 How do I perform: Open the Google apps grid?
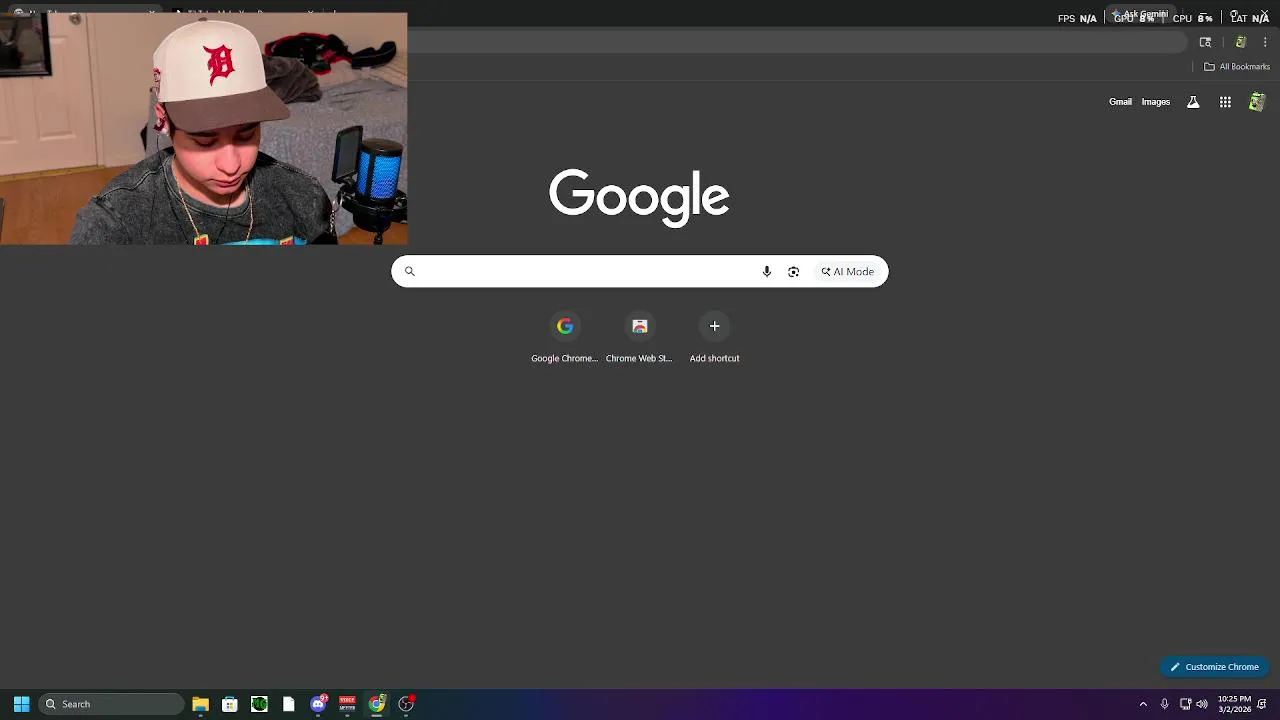click(x=1225, y=102)
